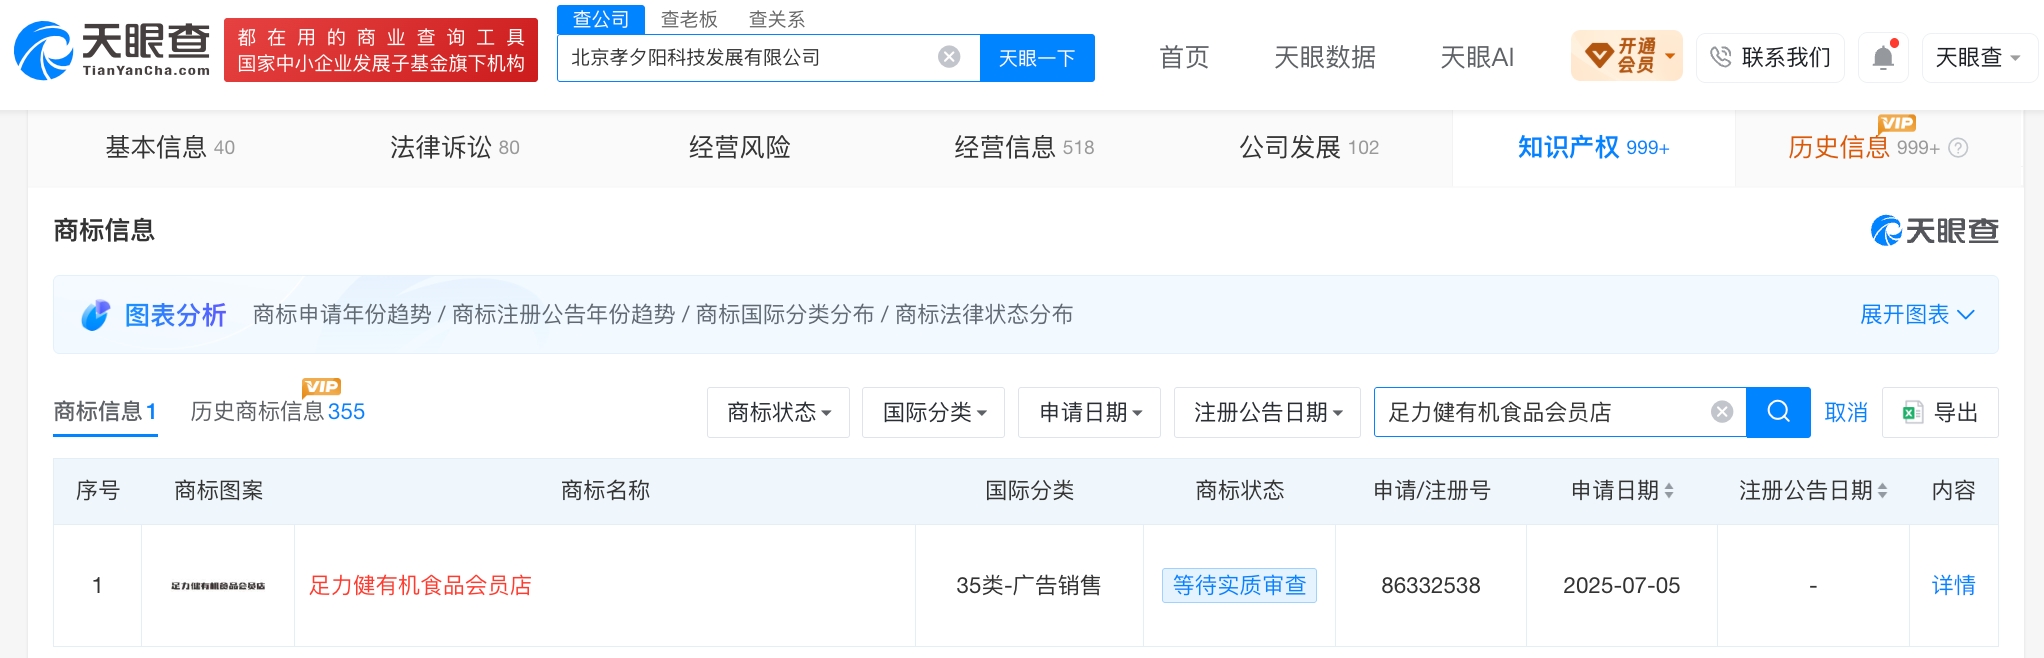The height and width of the screenshot is (658, 2044).
Task: Click 取消 to cancel the trademark search
Action: tap(1846, 412)
